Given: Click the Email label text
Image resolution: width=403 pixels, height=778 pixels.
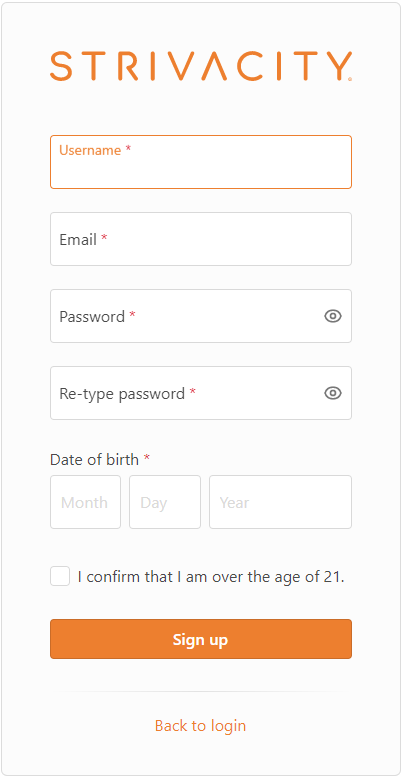Looking at the screenshot, I should (78, 240).
